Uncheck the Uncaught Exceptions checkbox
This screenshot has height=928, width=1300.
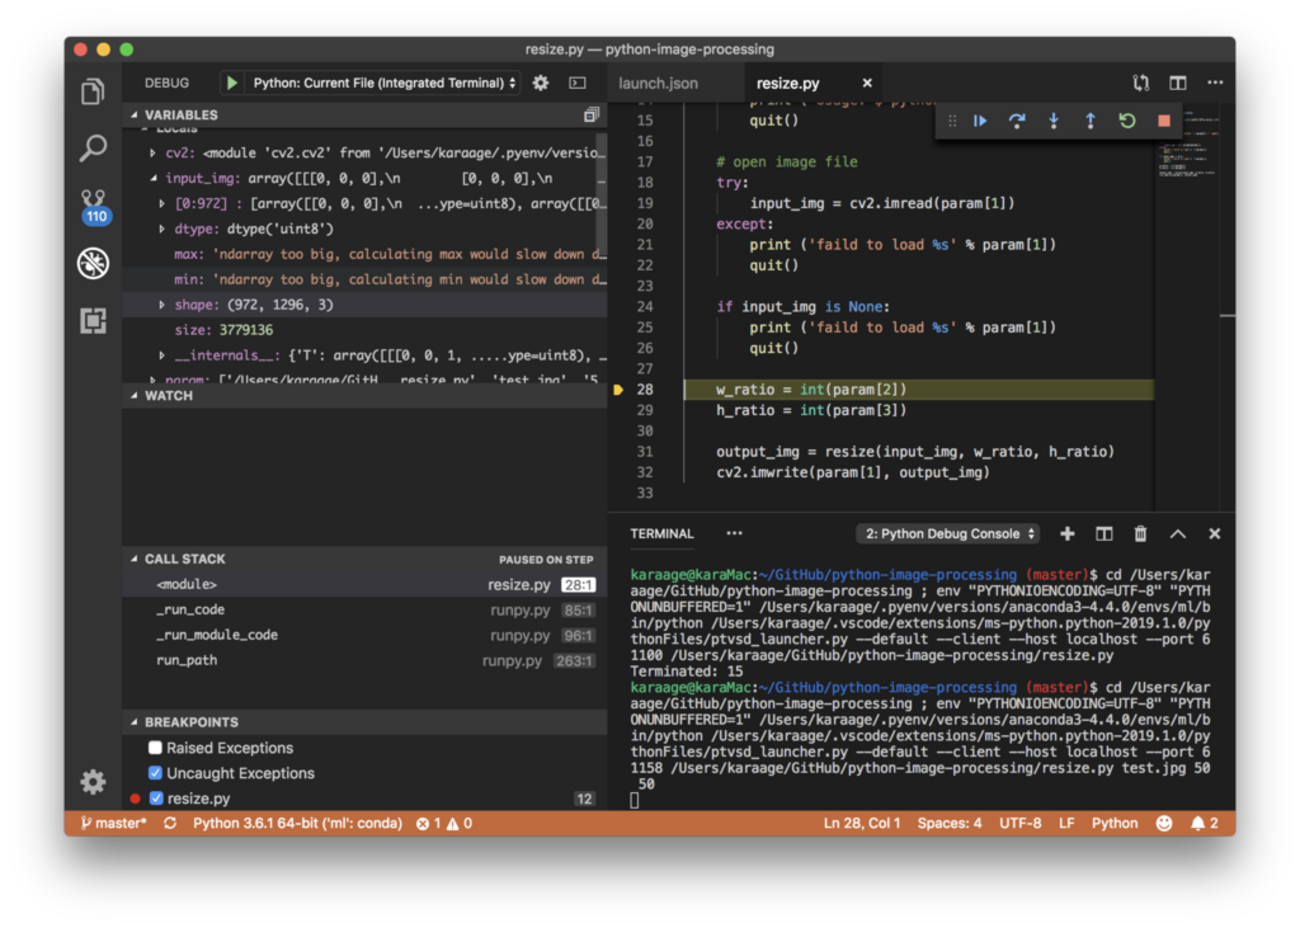(x=155, y=773)
